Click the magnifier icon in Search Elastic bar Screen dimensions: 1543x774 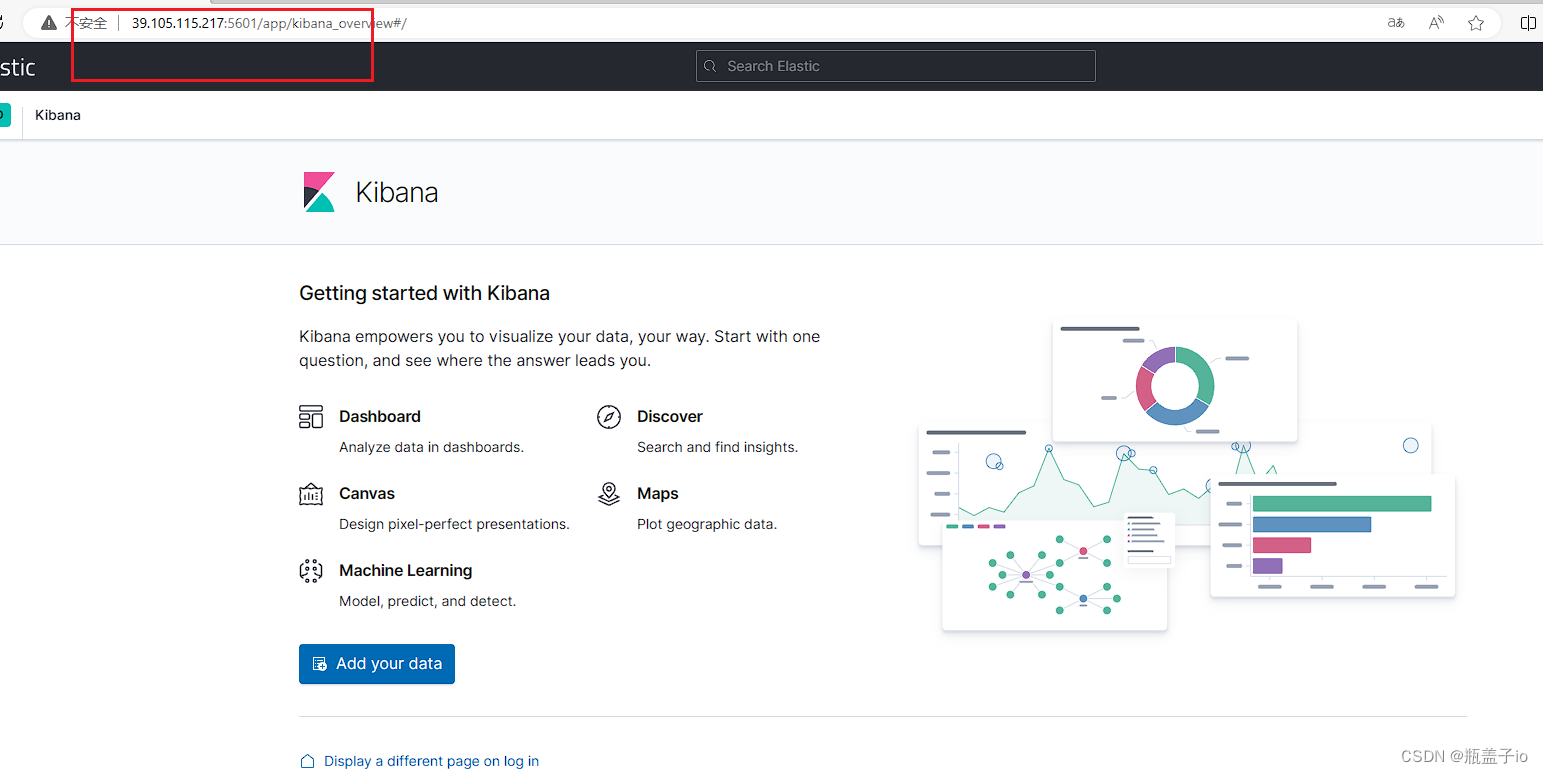click(x=711, y=66)
